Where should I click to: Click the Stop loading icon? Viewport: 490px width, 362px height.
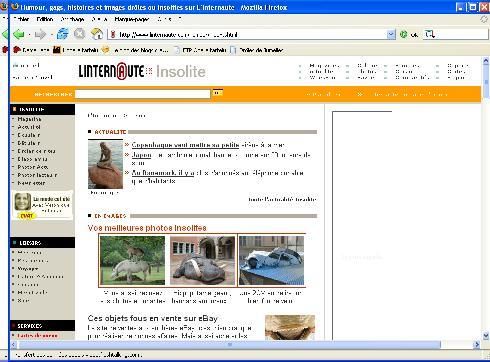click(x=80, y=34)
